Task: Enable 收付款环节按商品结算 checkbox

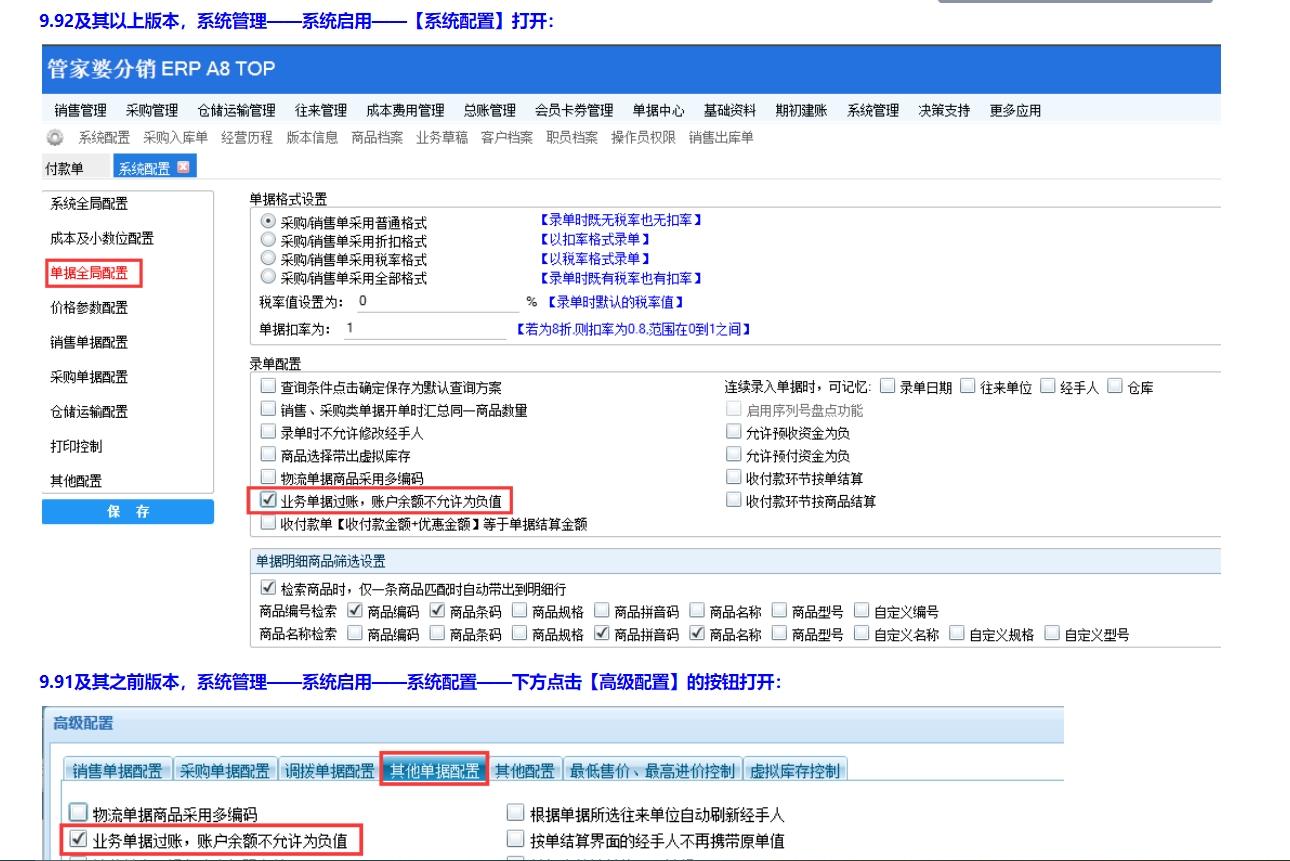Action: pyautogui.click(x=735, y=500)
